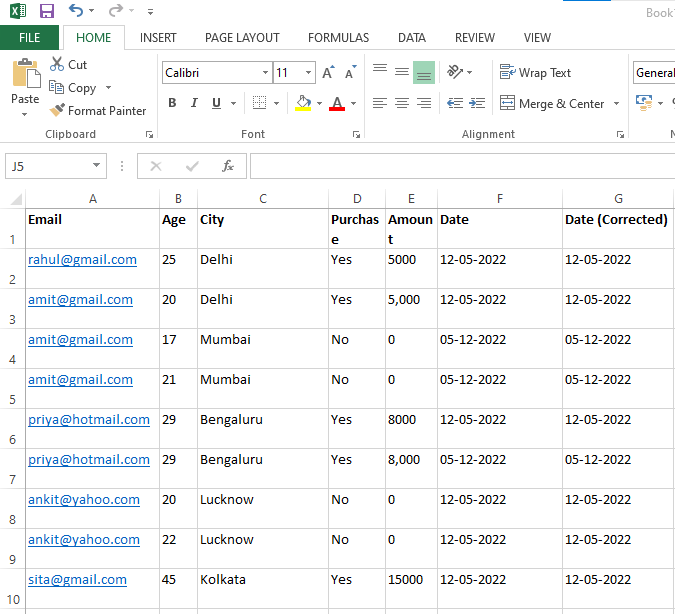Click the Insert Function fx icon
Image resolution: width=675 pixels, height=614 pixels.
pyautogui.click(x=228, y=166)
